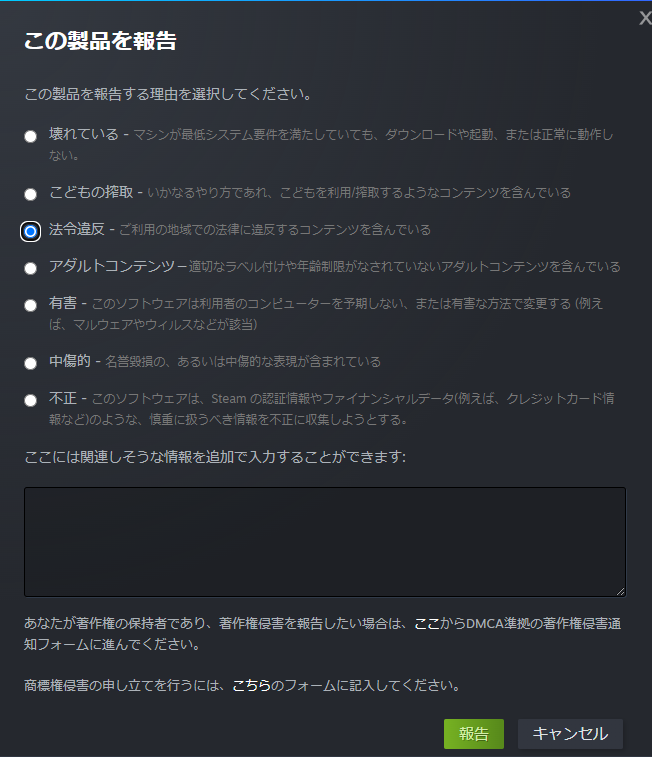The width and height of the screenshot is (652, 757).
Task: Click the bold こどもの搾取 label text
Action: click(91, 191)
